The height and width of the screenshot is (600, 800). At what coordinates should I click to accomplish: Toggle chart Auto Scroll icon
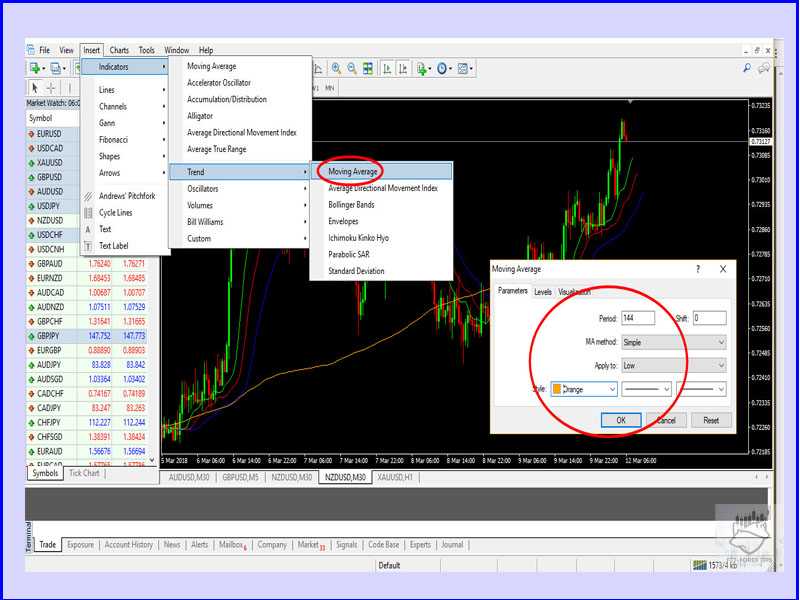tap(388, 68)
